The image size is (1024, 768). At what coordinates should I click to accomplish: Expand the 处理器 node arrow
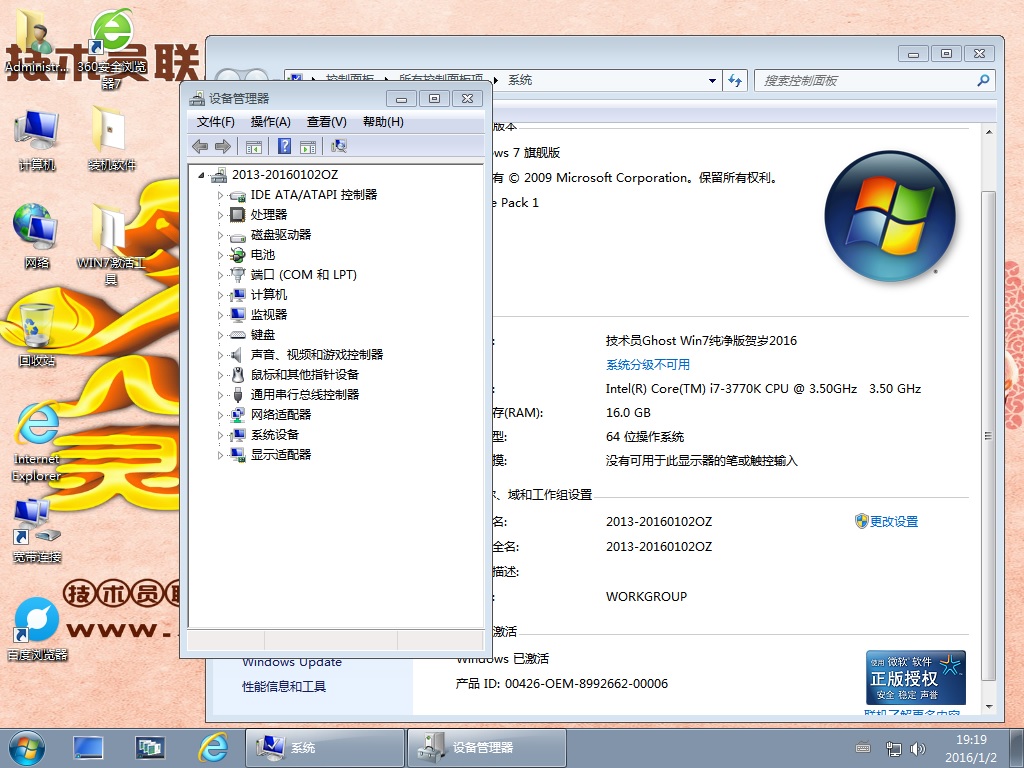(220, 215)
